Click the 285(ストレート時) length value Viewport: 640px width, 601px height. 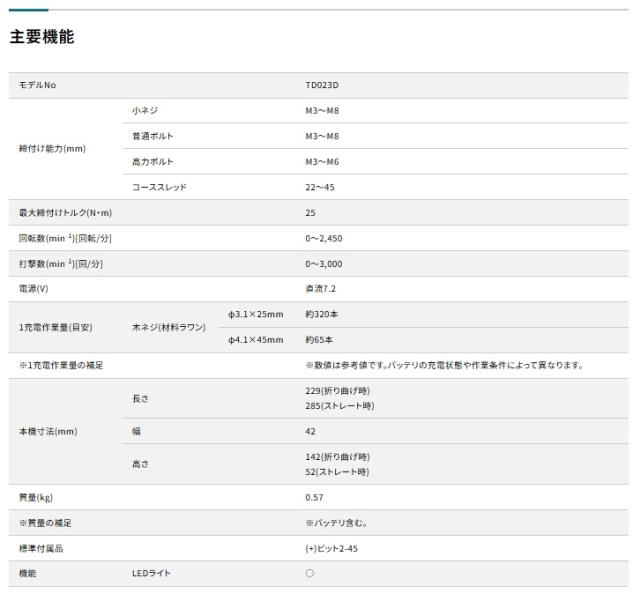click(340, 406)
